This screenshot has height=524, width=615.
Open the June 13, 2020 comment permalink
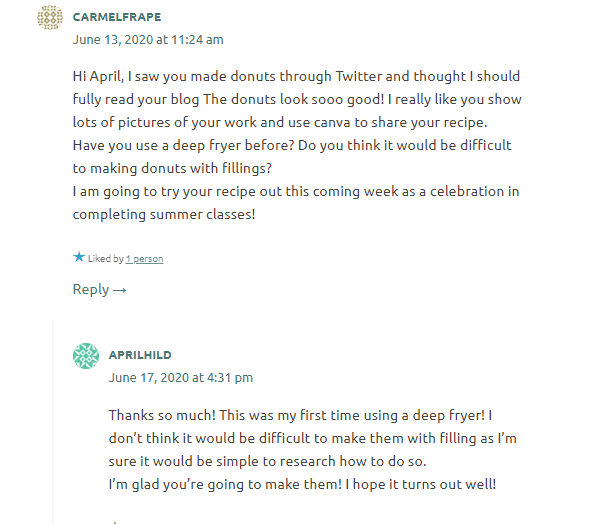148,40
